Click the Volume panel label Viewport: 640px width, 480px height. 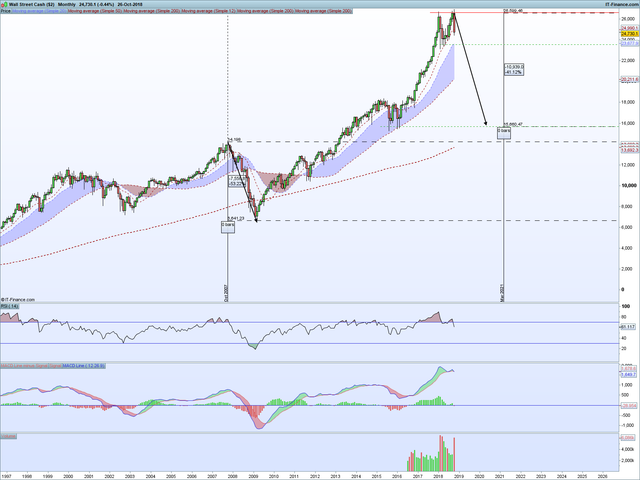coord(8,436)
